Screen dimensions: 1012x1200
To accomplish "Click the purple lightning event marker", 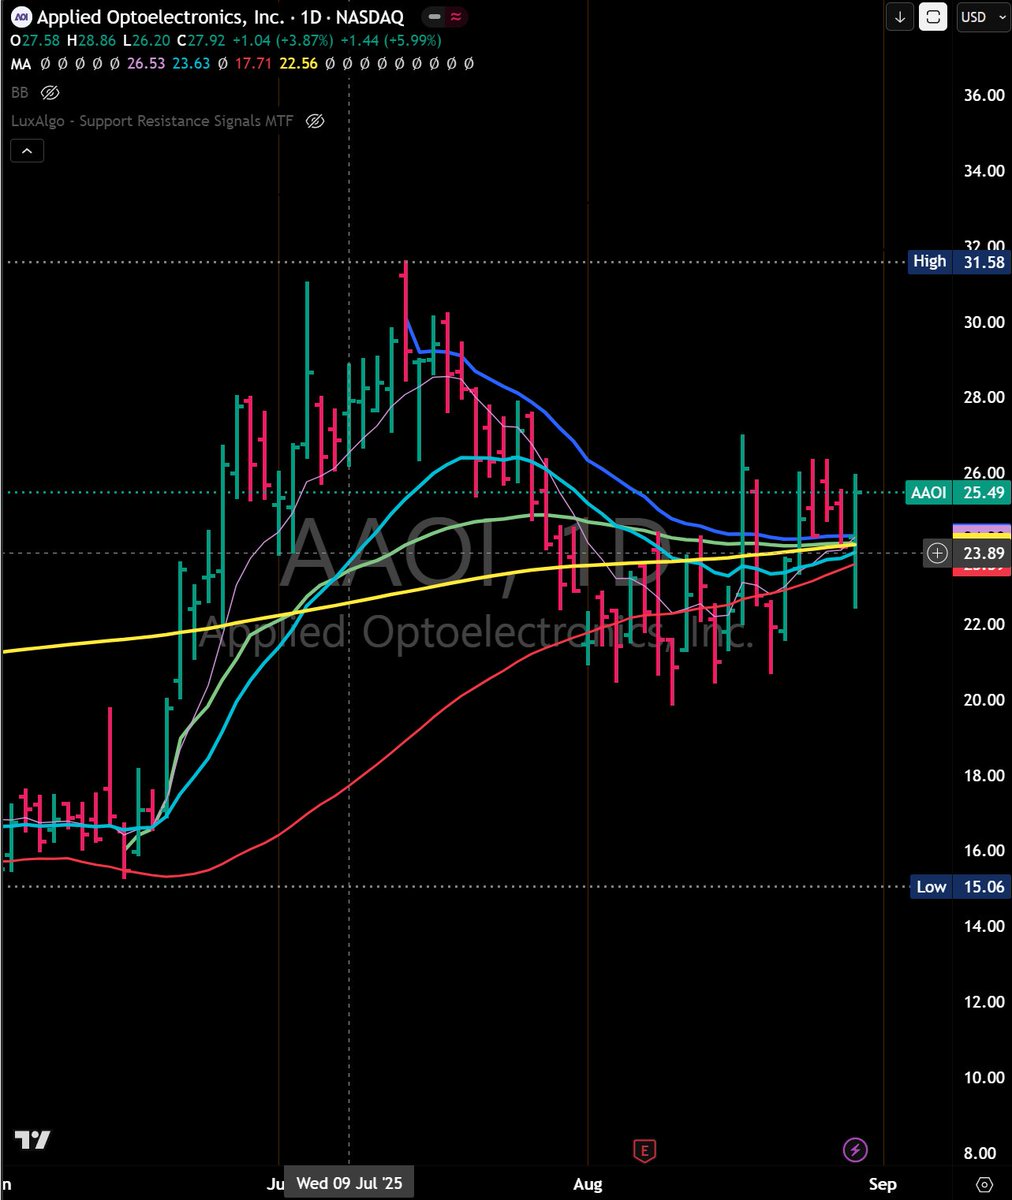I will click(x=856, y=1150).
